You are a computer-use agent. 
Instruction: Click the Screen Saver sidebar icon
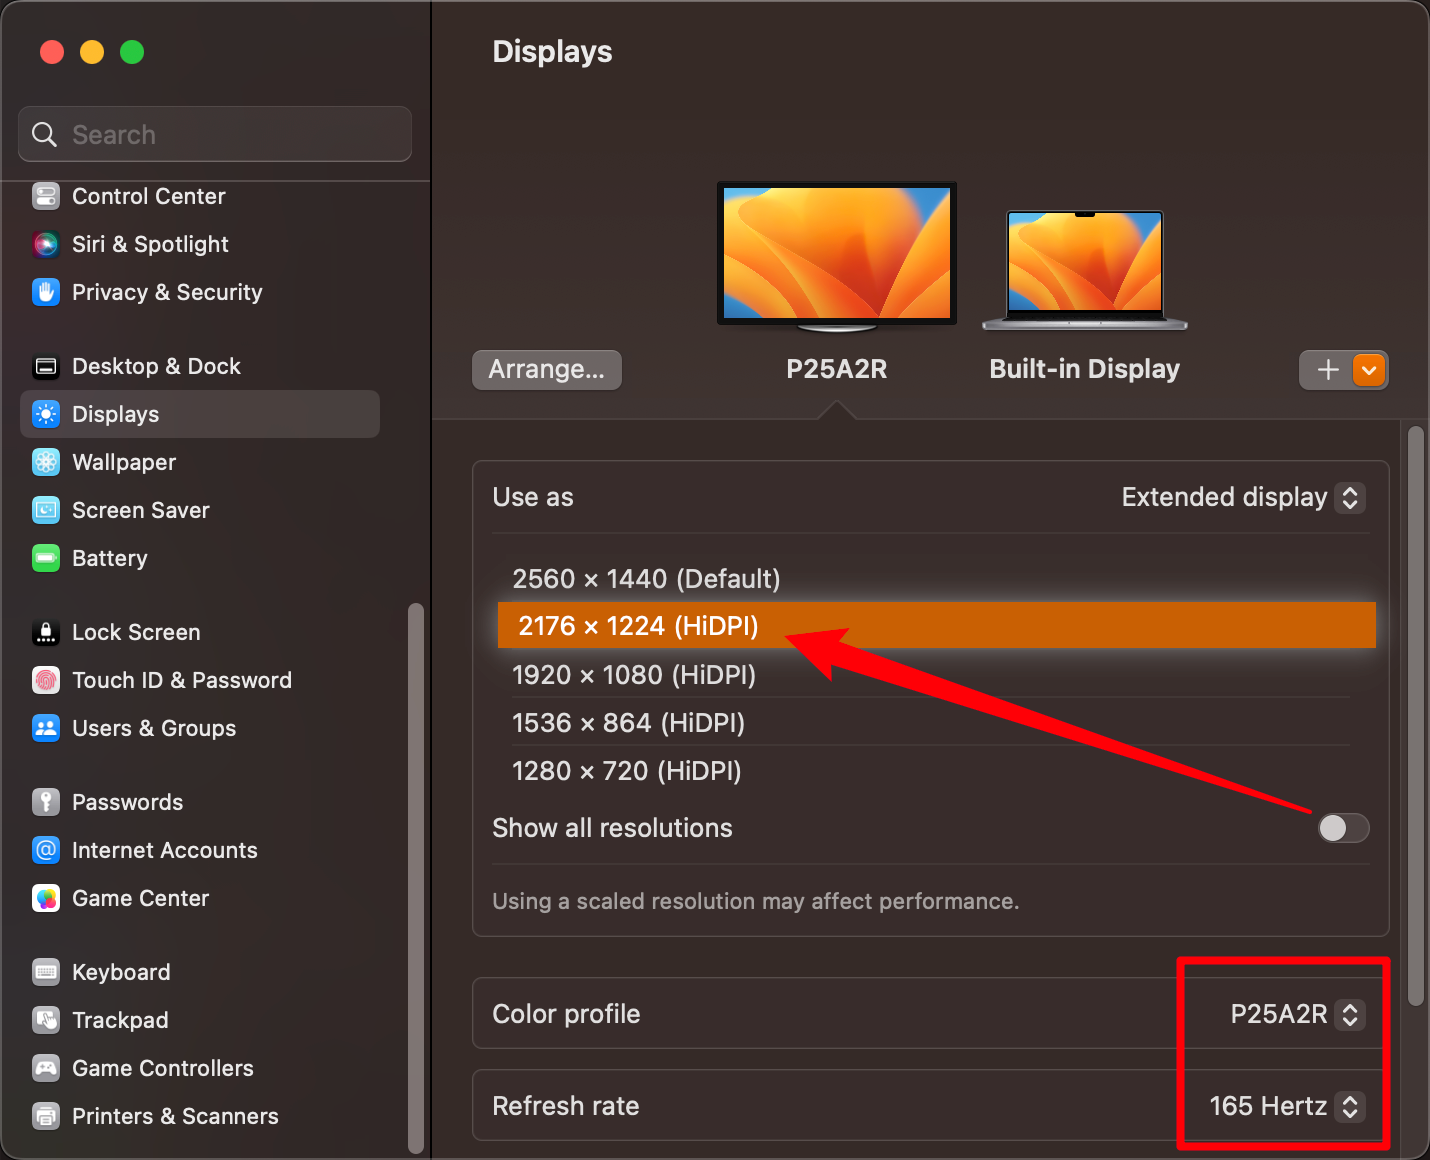pyautogui.click(x=46, y=510)
